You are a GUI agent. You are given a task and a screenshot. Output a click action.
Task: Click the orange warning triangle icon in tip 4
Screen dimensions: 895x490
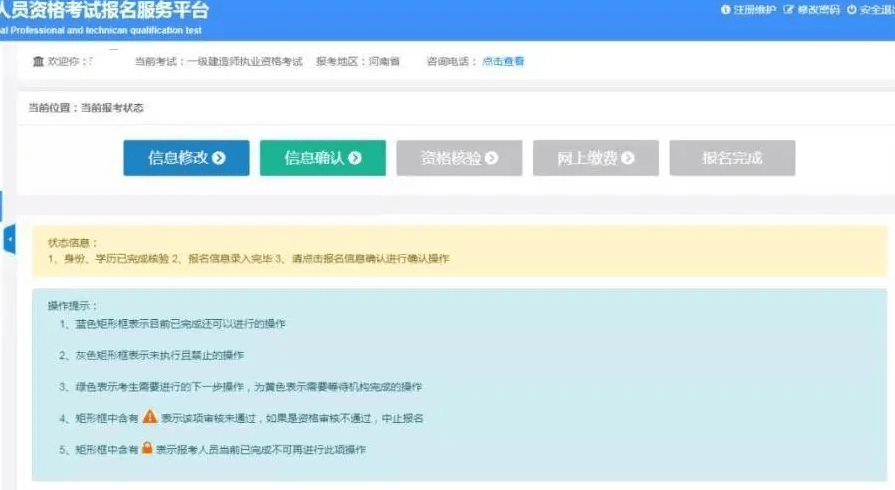coord(150,416)
